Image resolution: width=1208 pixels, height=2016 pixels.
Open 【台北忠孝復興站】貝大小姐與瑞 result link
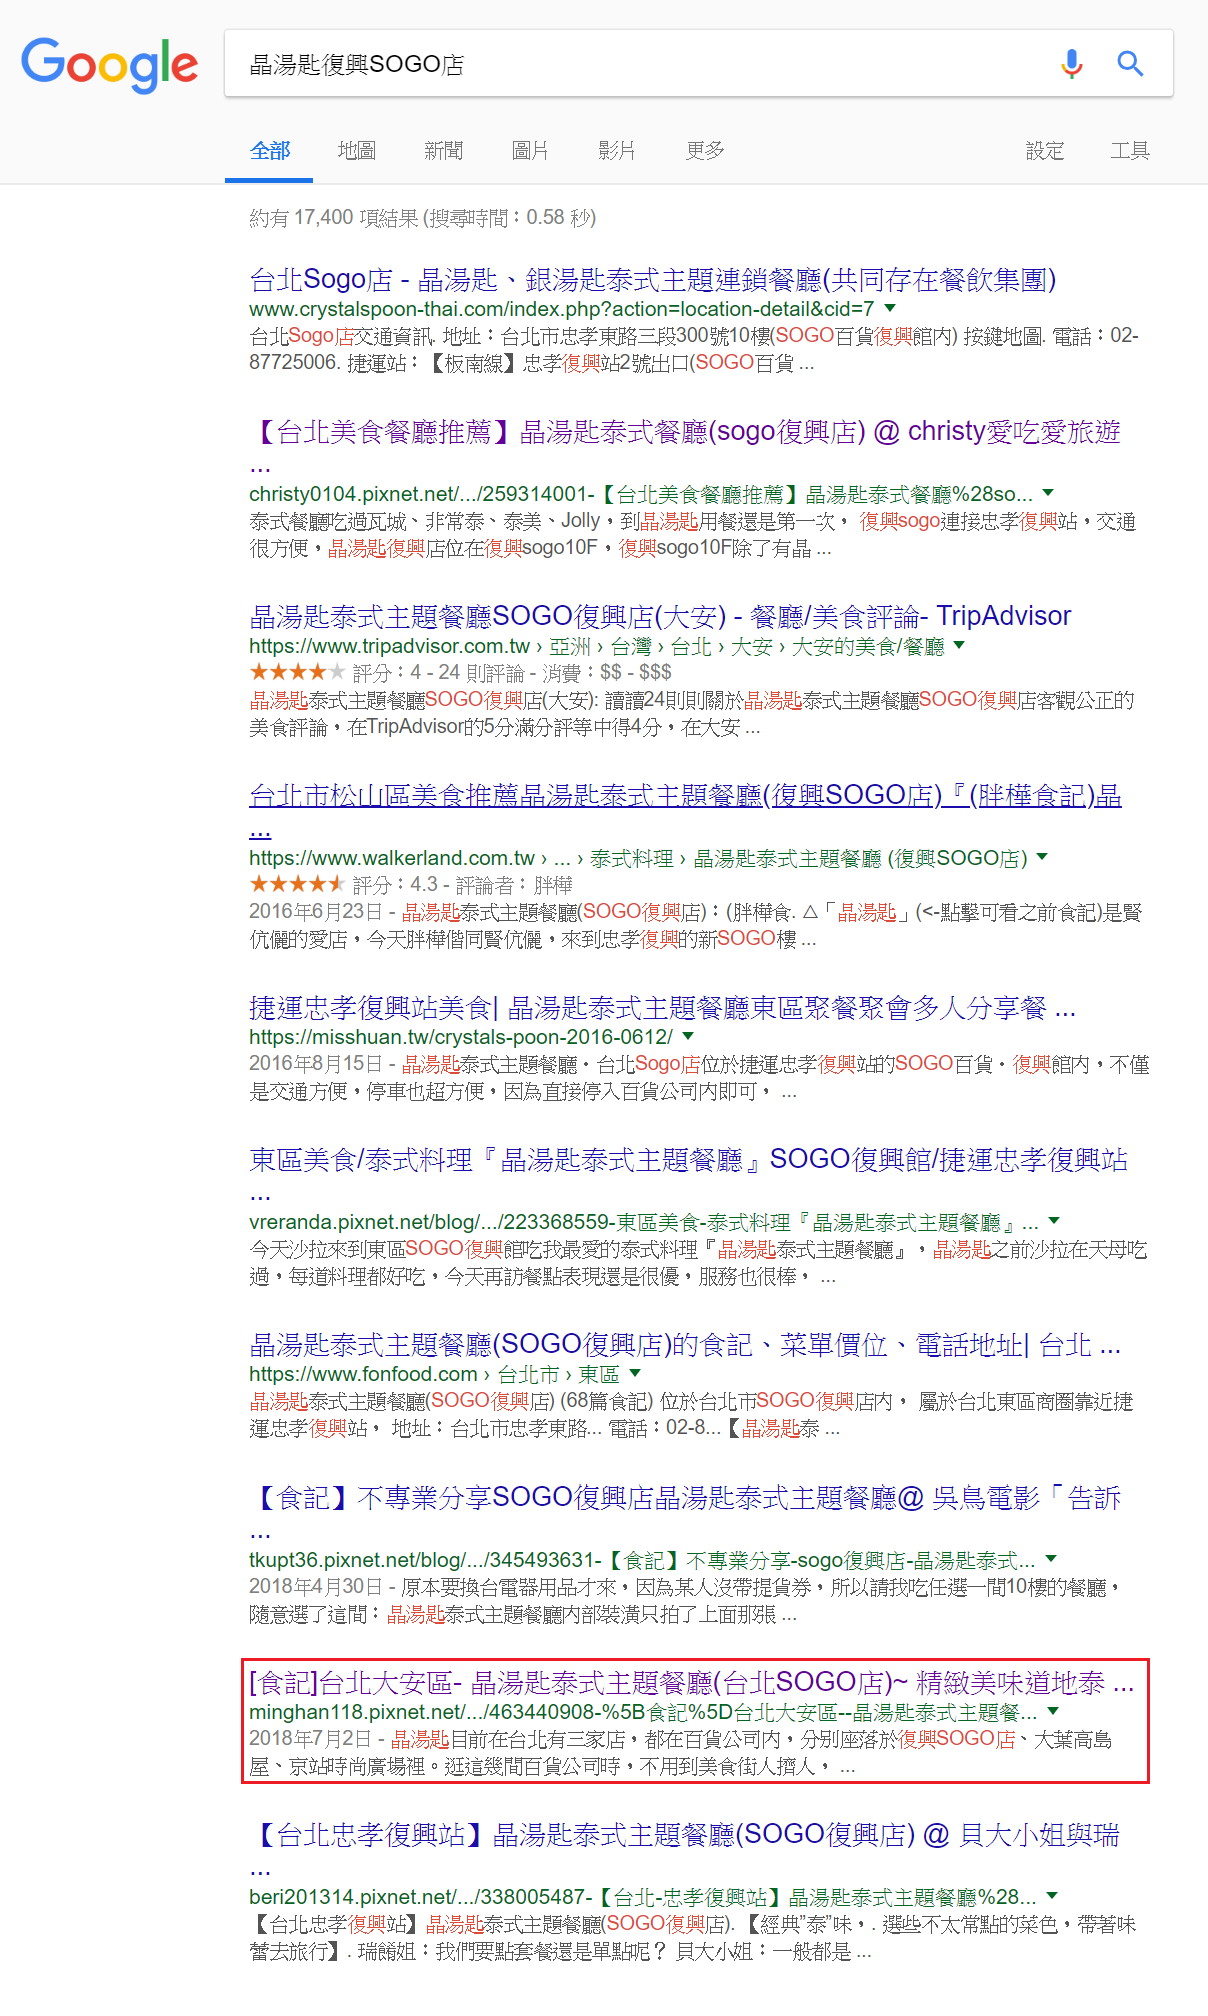685,1851
